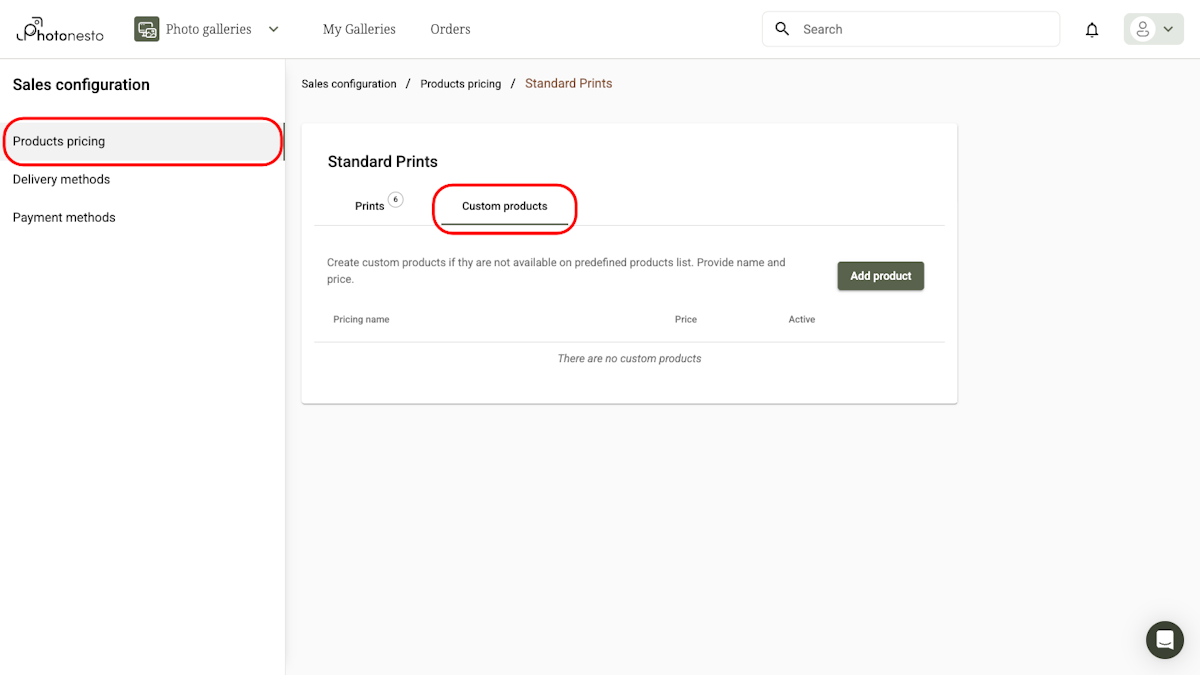Open the chat support widget
Screen dimensions: 1200x675
pos(1164,639)
